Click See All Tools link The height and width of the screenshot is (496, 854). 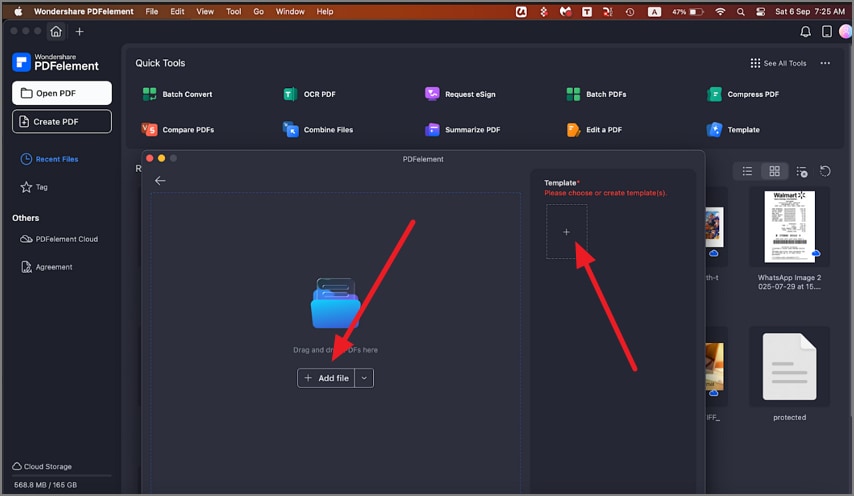pyautogui.click(x=778, y=63)
